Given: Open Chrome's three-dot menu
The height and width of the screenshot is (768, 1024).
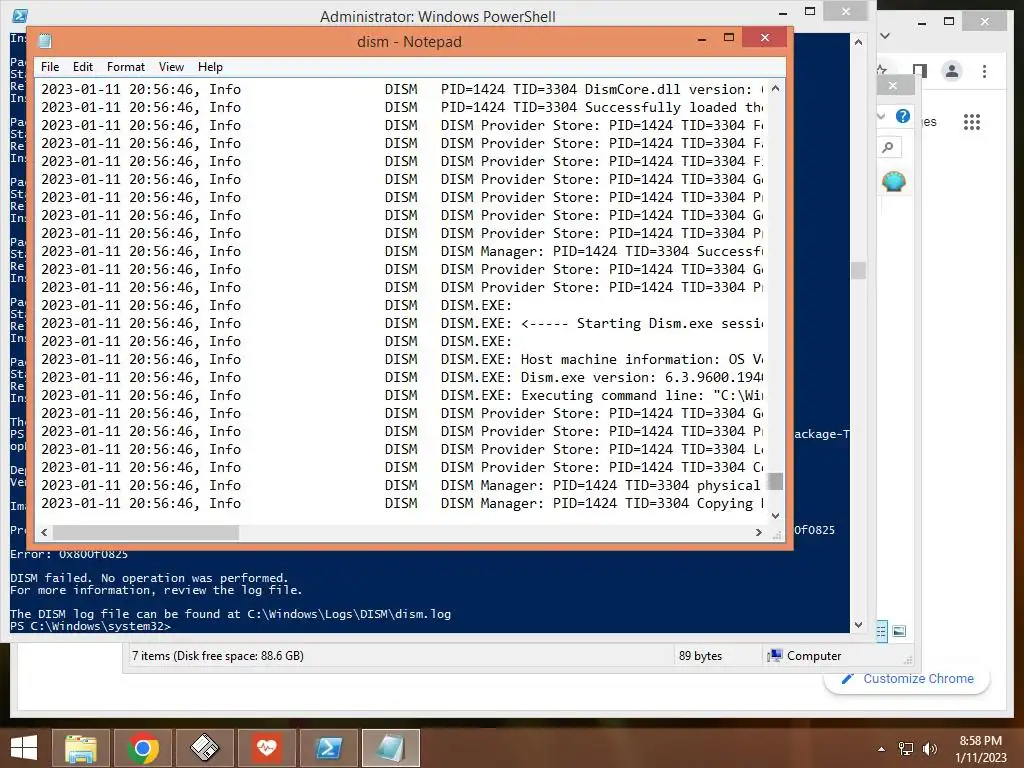Looking at the screenshot, I should click(x=984, y=71).
